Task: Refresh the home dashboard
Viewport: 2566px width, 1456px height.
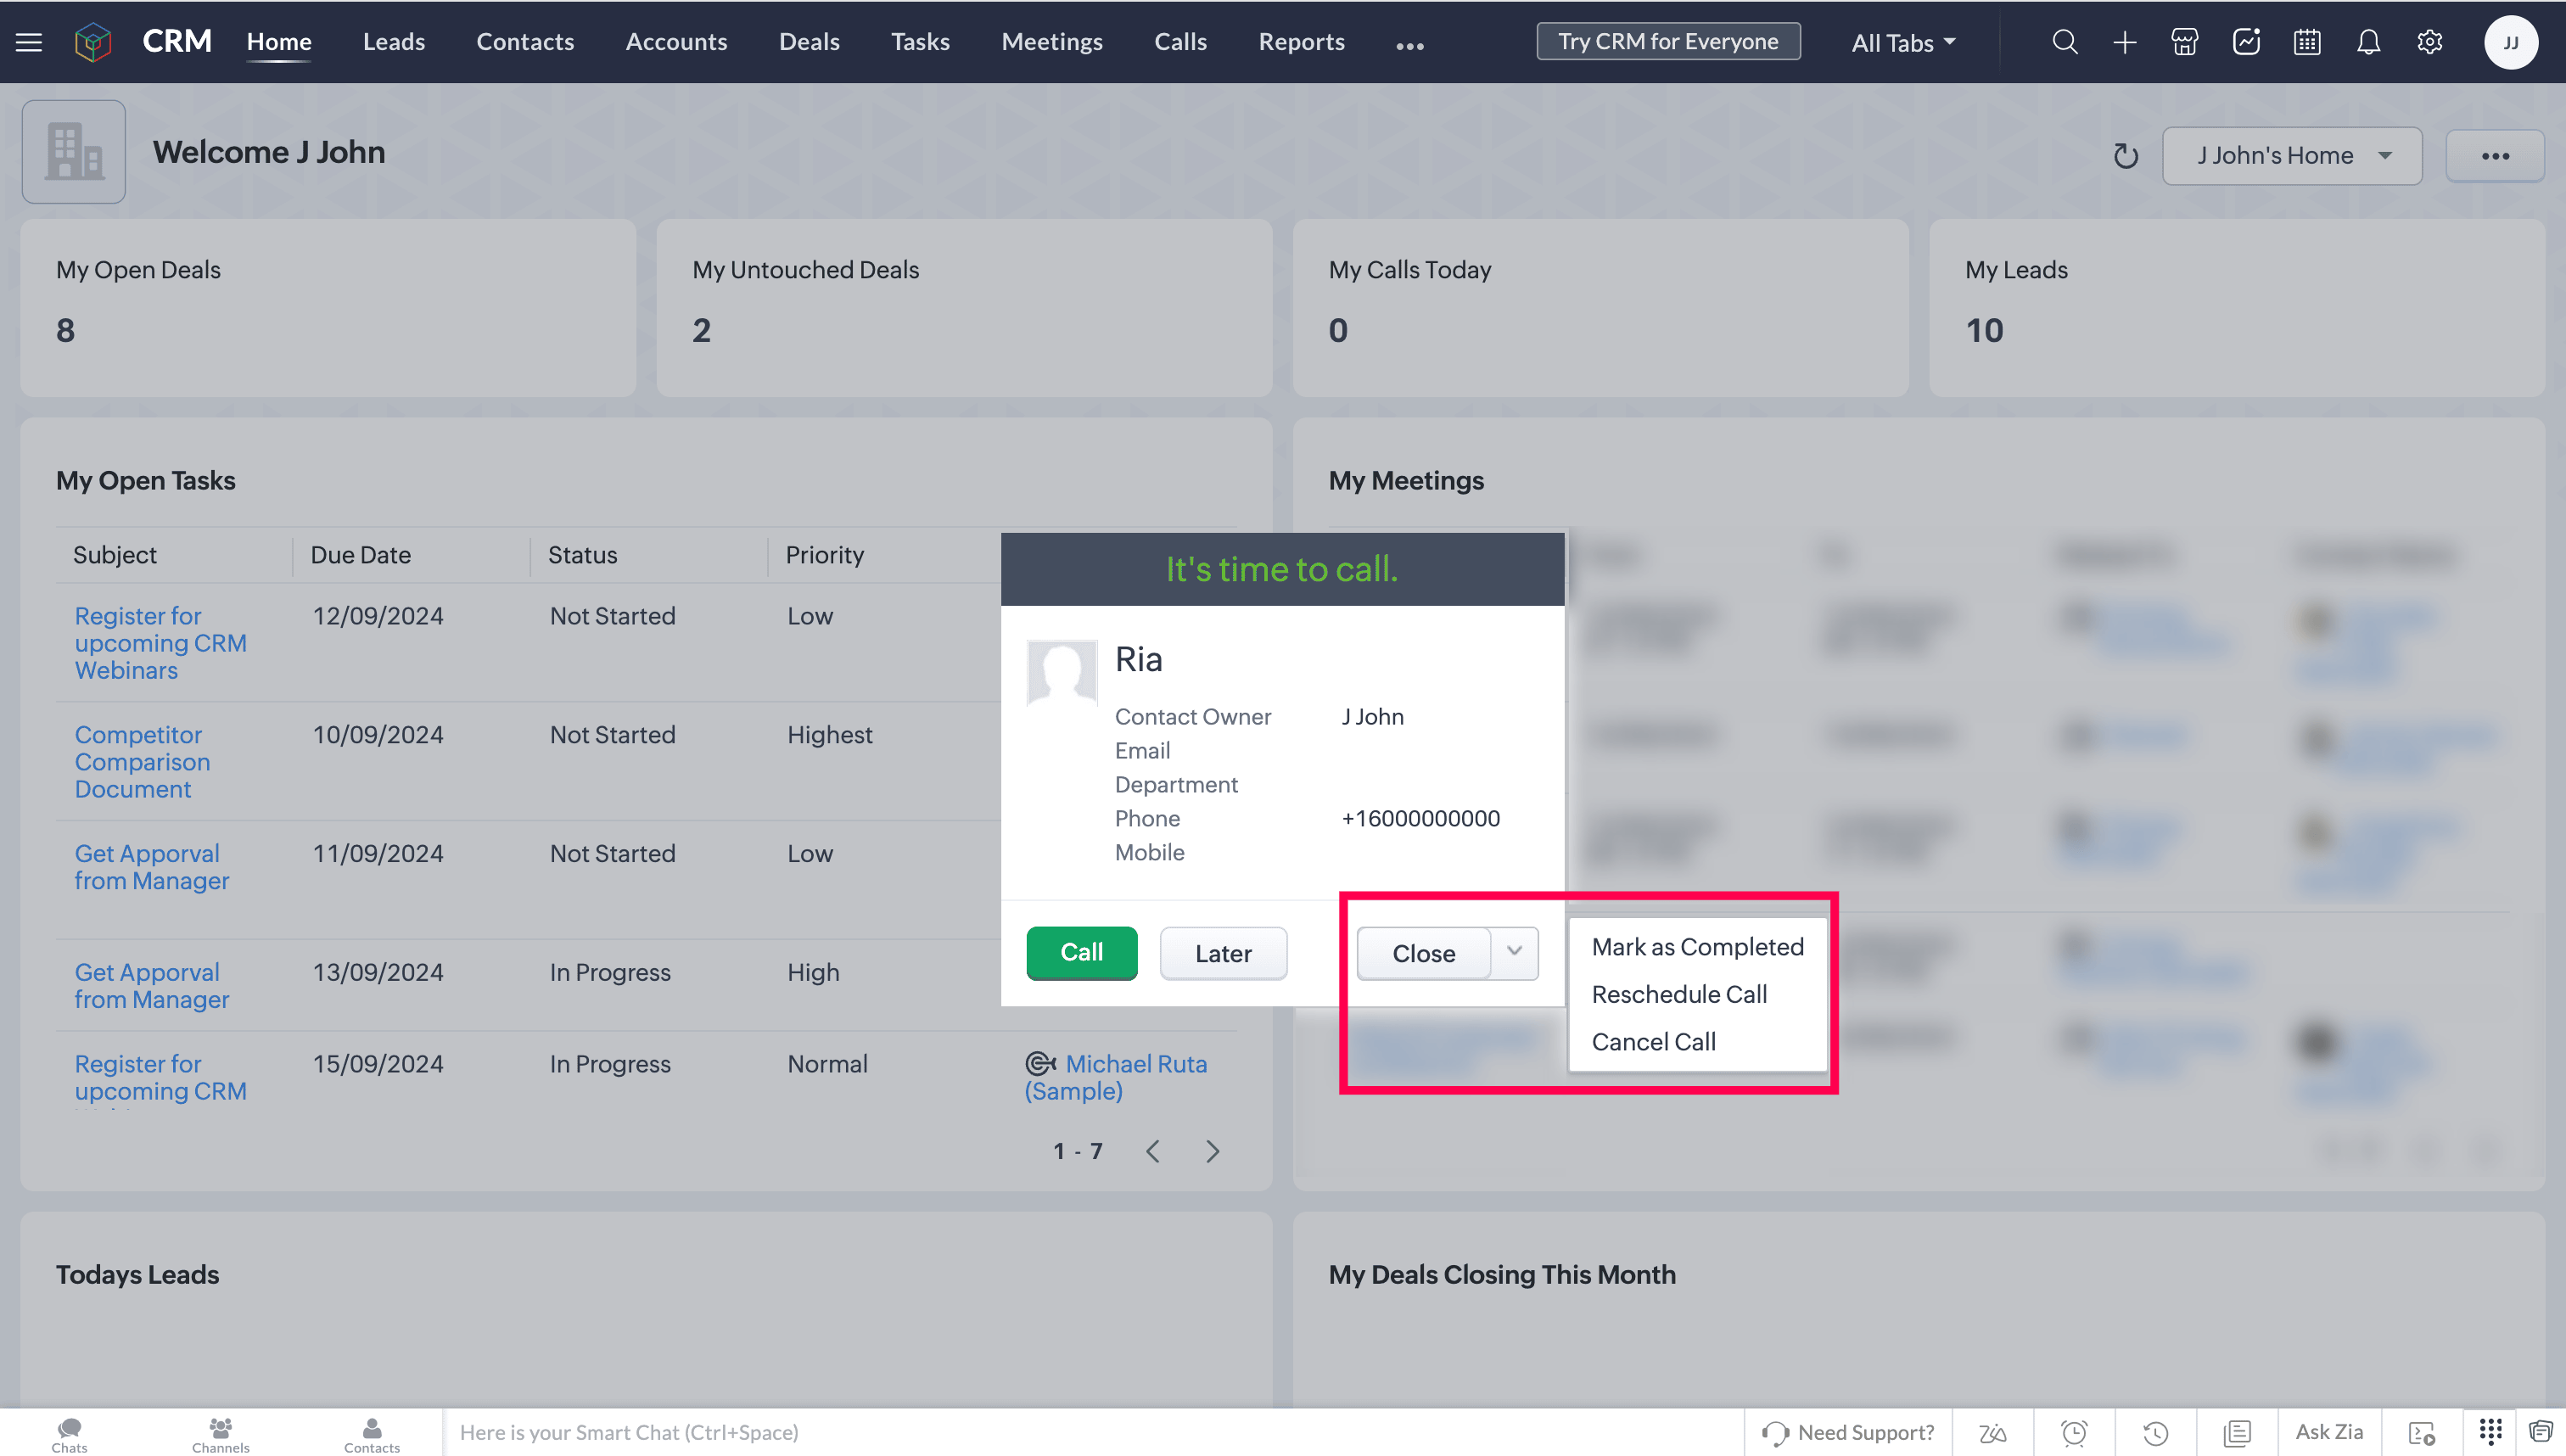Action: pyautogui.click(x=2125, y=156)
